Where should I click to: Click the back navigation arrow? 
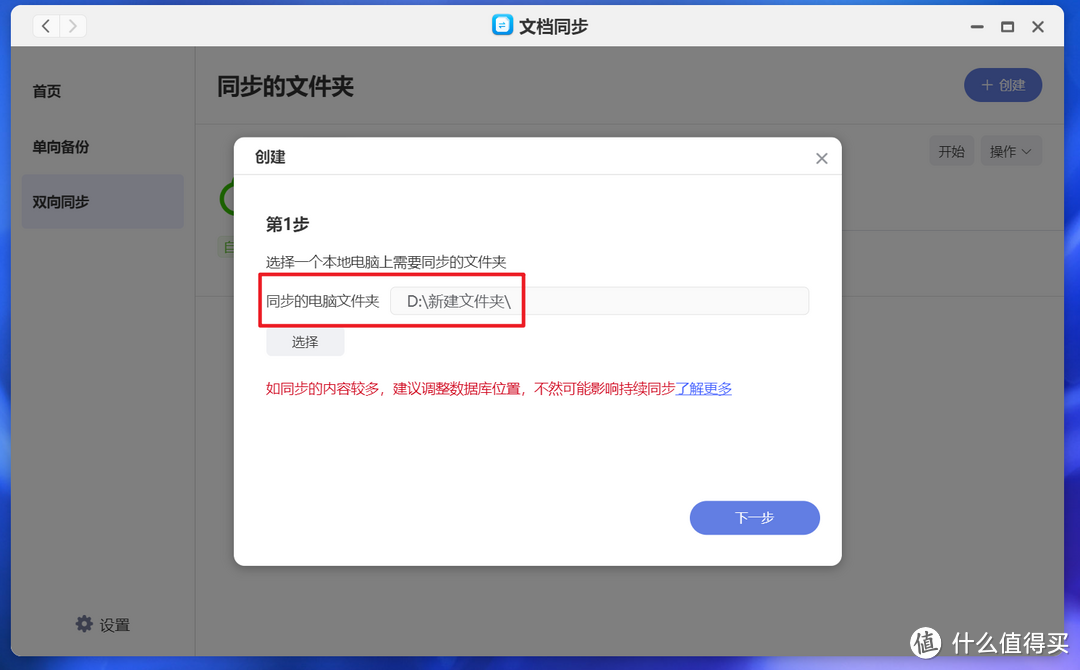coord(46,26)
